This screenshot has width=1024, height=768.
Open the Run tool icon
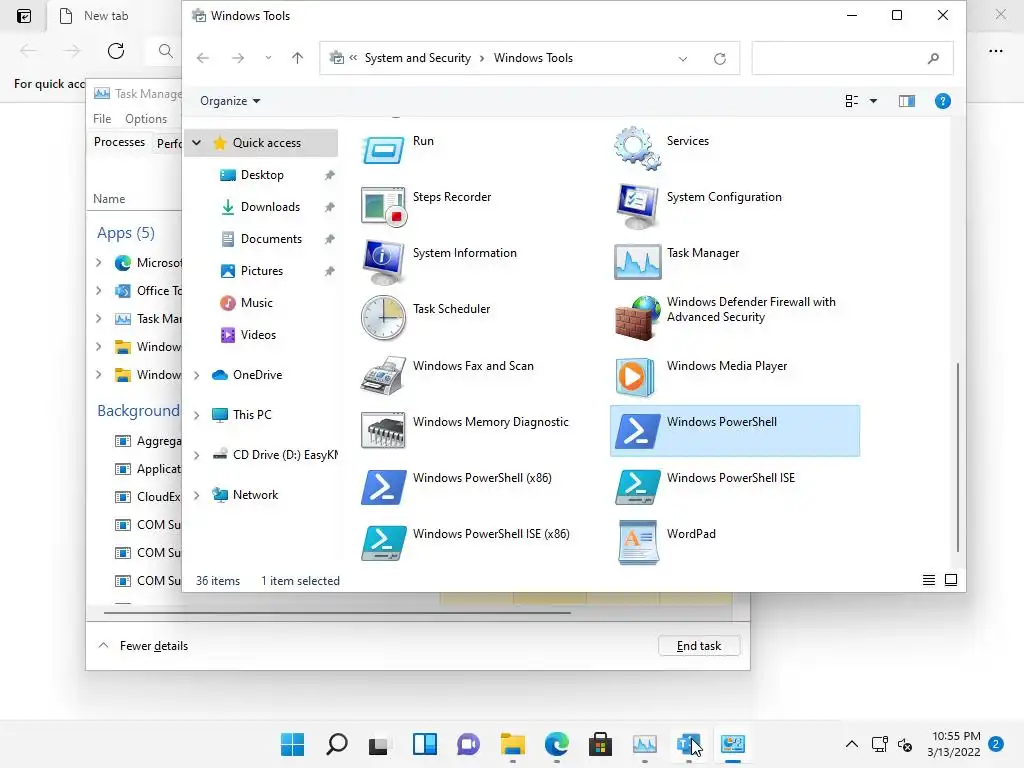pyautogui.click(x=383, y=150)
